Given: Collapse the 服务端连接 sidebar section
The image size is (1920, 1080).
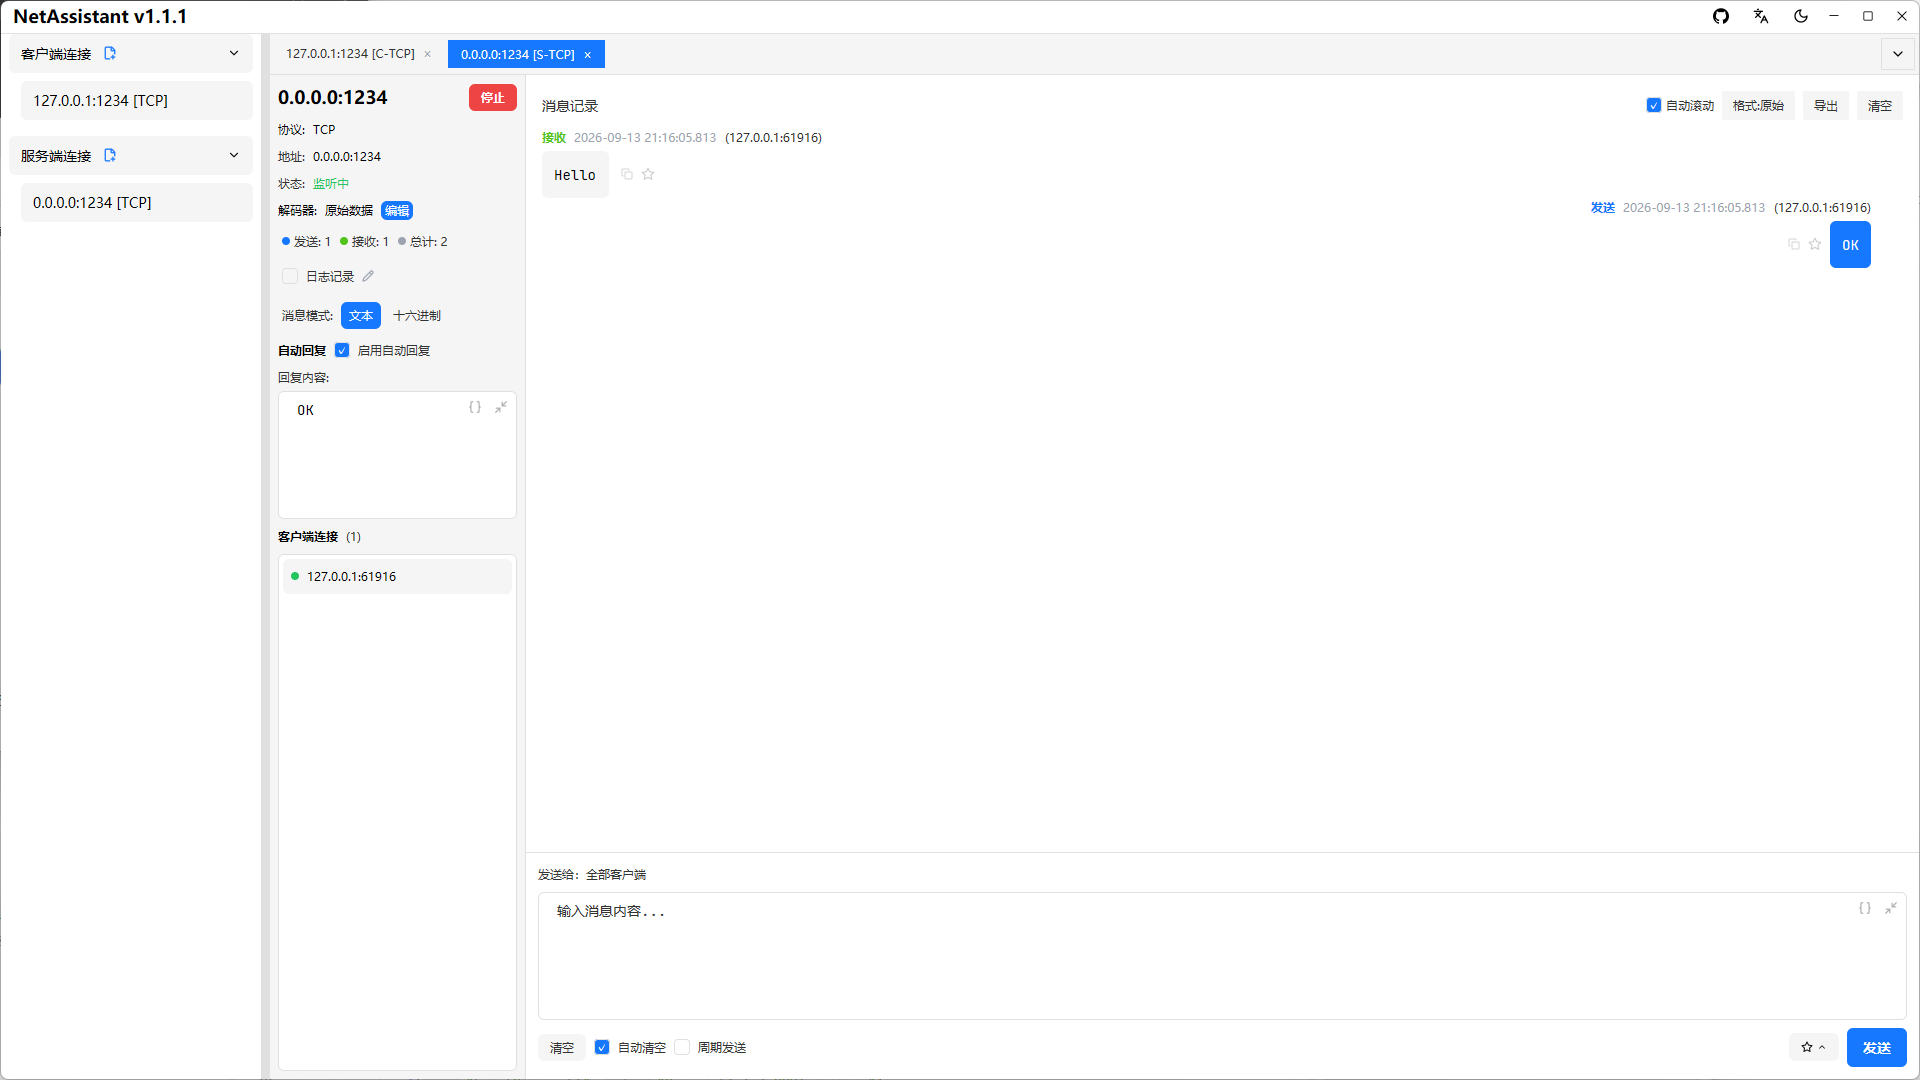Looking at the screenshot, I should pos(234,155).
